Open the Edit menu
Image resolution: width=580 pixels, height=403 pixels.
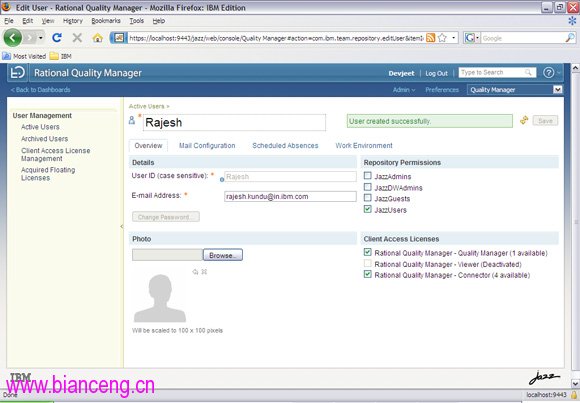pyautogui.click(x=27, y=21)
